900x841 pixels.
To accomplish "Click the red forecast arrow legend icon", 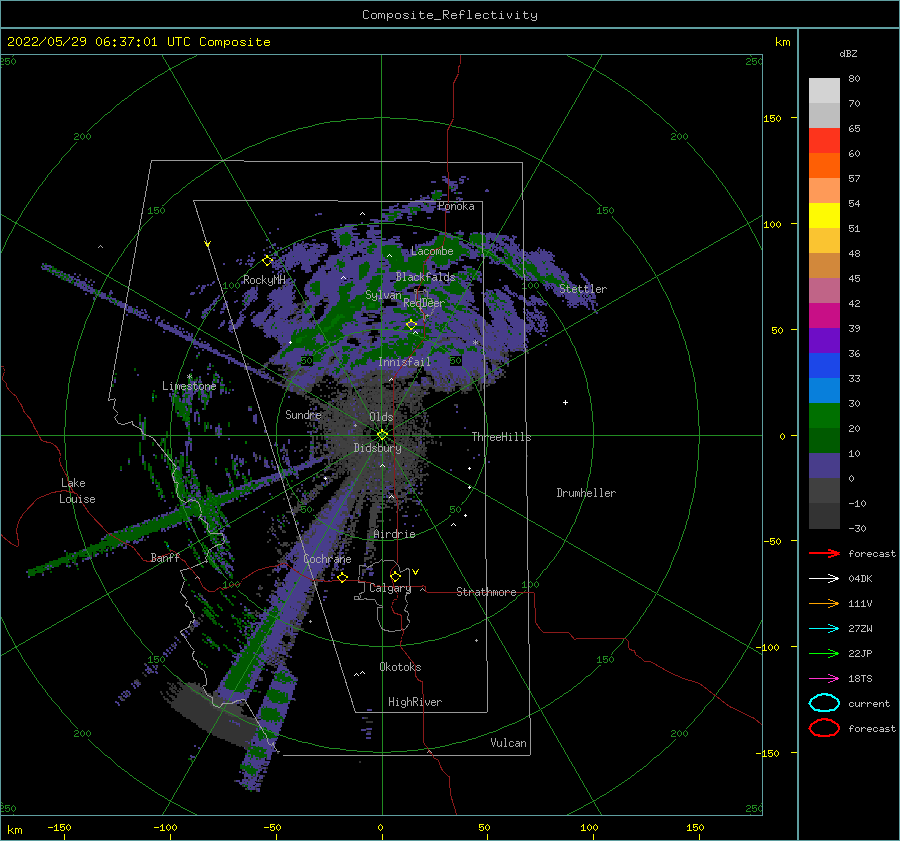I will pyautogui.click(x=824, y=553).
